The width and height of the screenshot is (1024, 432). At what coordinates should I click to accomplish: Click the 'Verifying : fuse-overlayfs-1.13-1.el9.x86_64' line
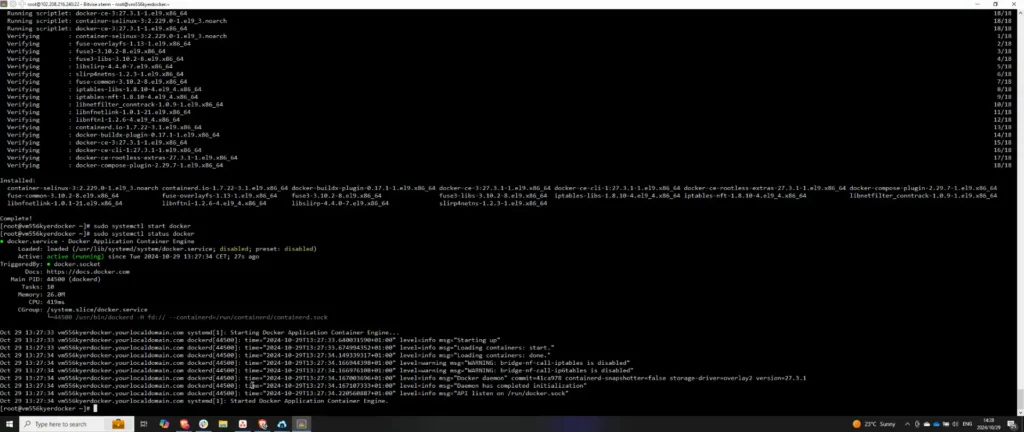coord(99,44)
